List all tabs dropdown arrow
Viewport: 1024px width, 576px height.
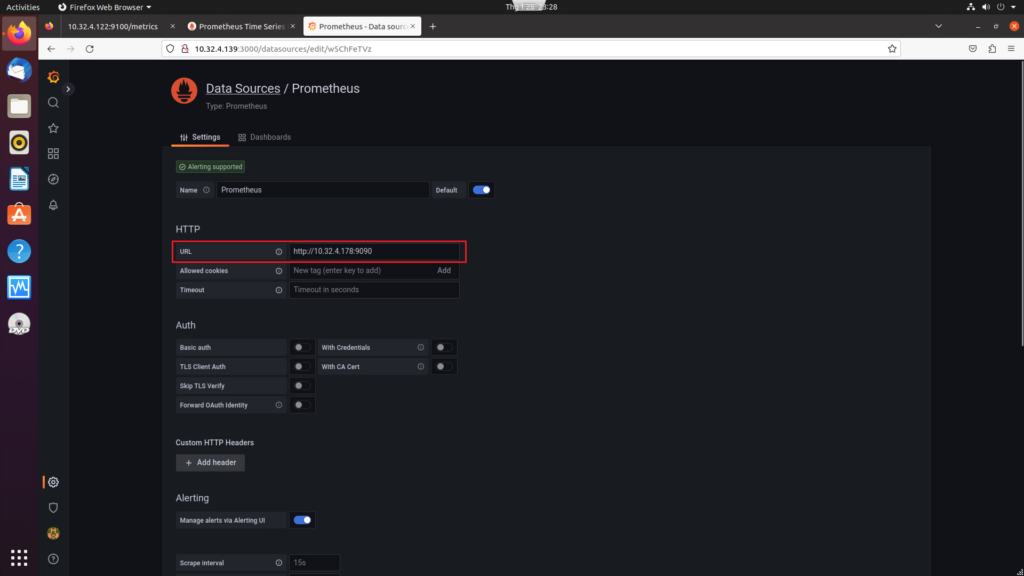[938, 27]
